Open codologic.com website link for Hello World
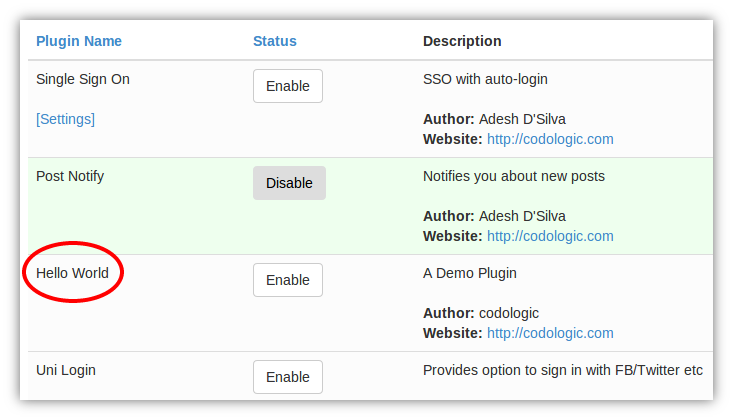Image resolution: width=733 pixels, height=420 pixels. tap(550, 333)
